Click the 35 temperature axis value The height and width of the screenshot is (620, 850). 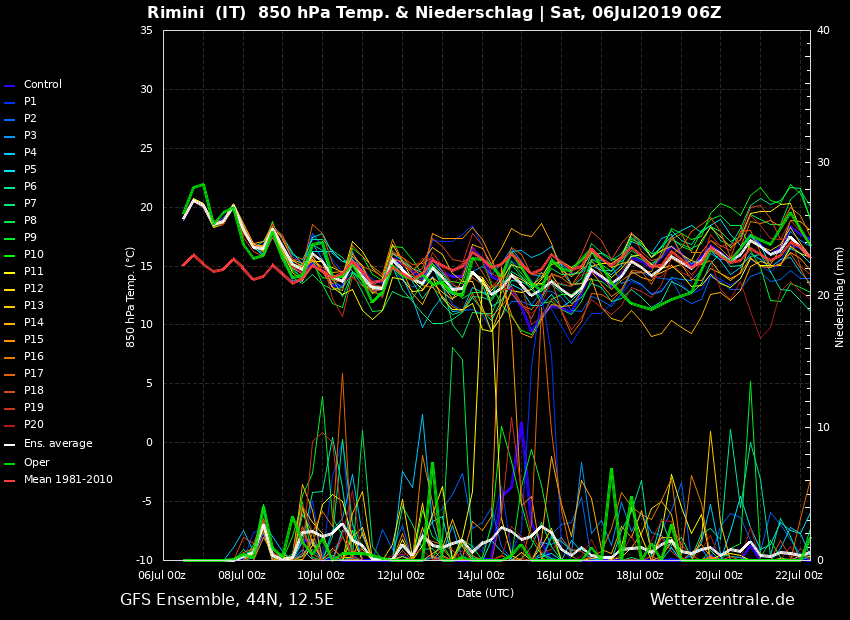146,30
